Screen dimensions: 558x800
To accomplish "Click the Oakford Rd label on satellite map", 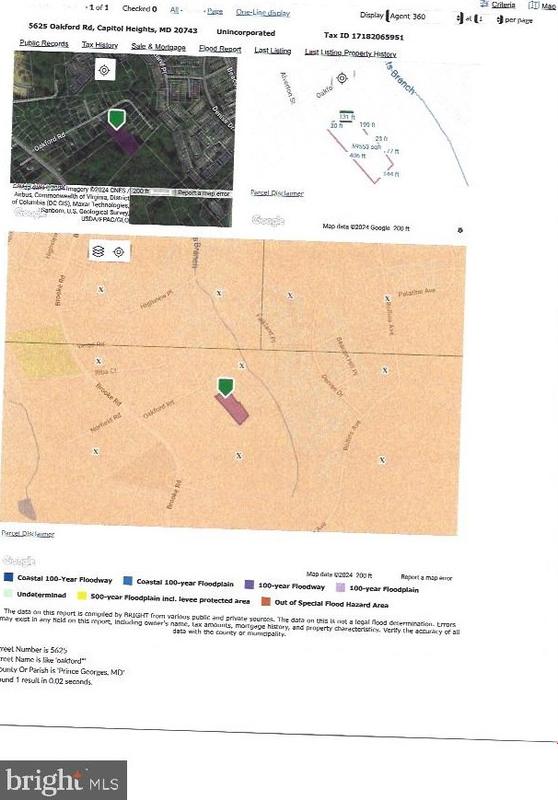I will coord(50,141).
